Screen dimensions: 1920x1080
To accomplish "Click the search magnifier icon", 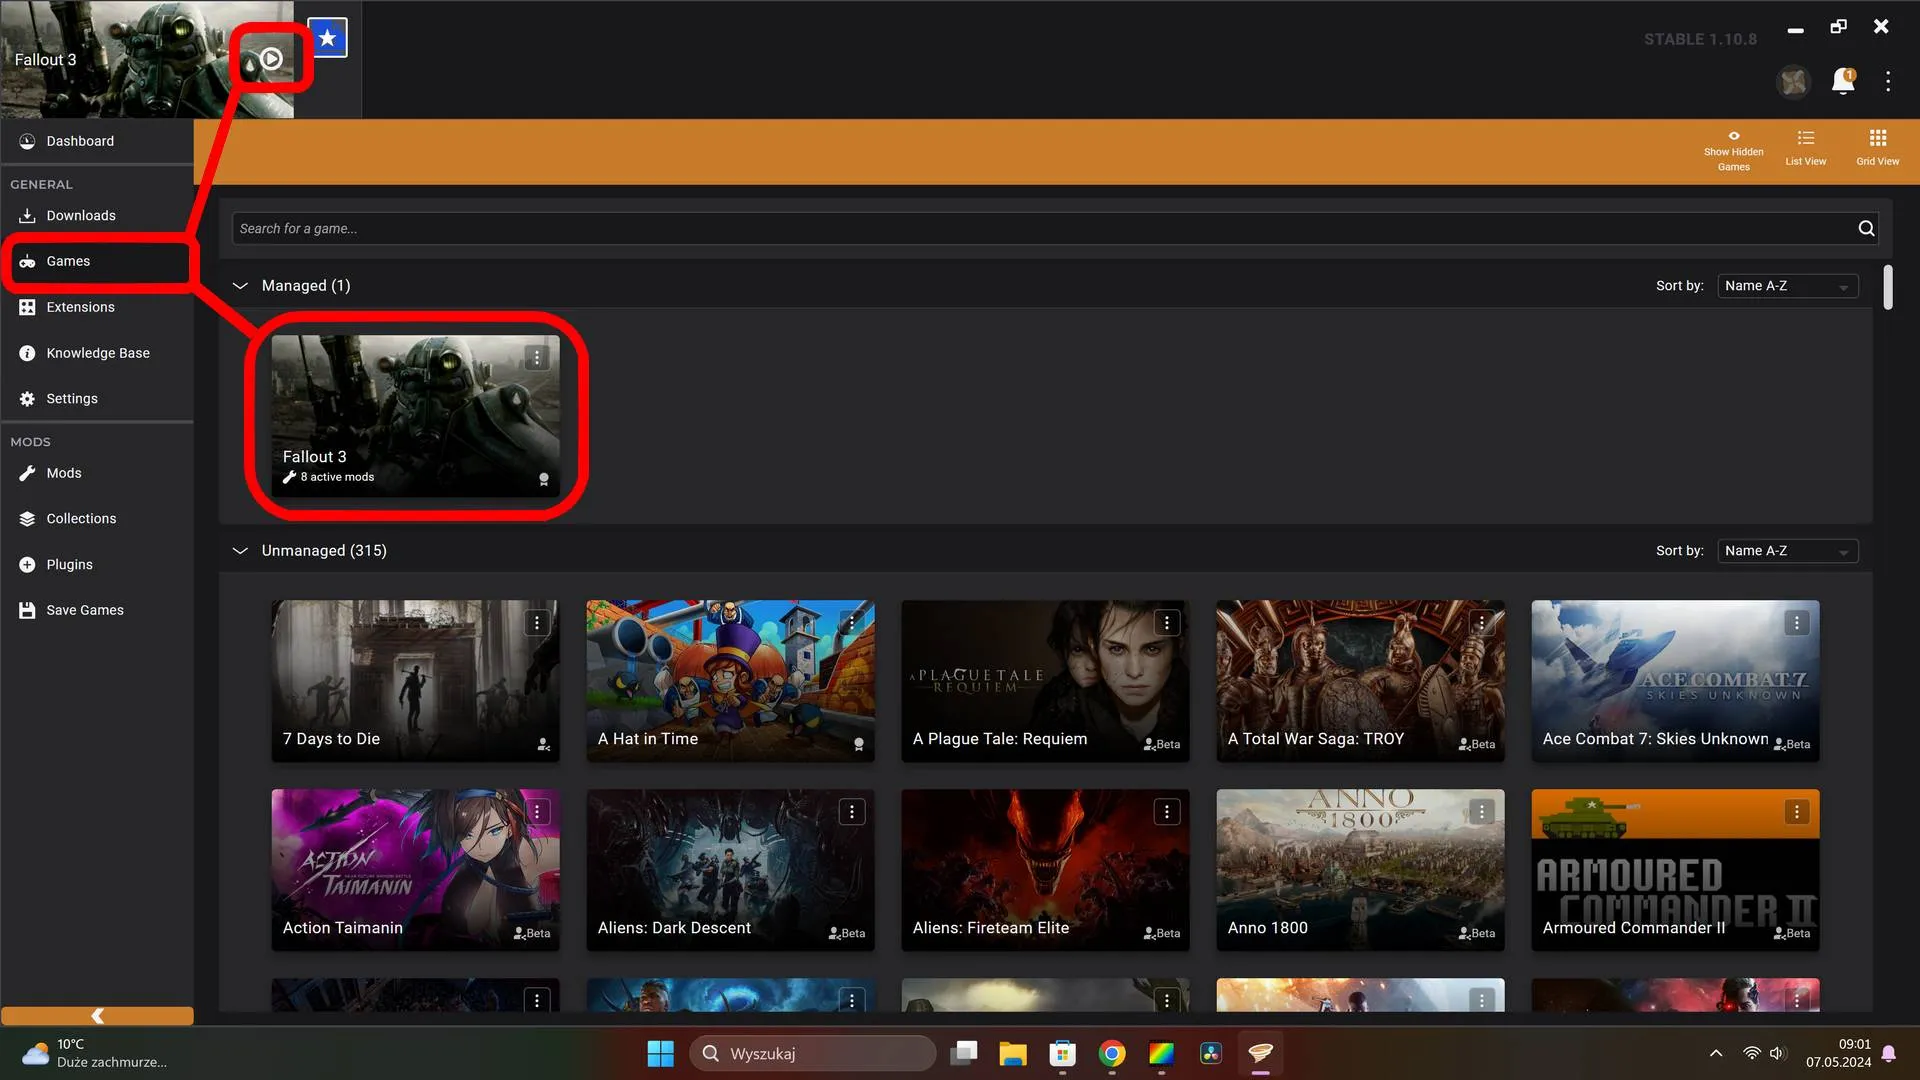I will click(x=1866, y=228).
